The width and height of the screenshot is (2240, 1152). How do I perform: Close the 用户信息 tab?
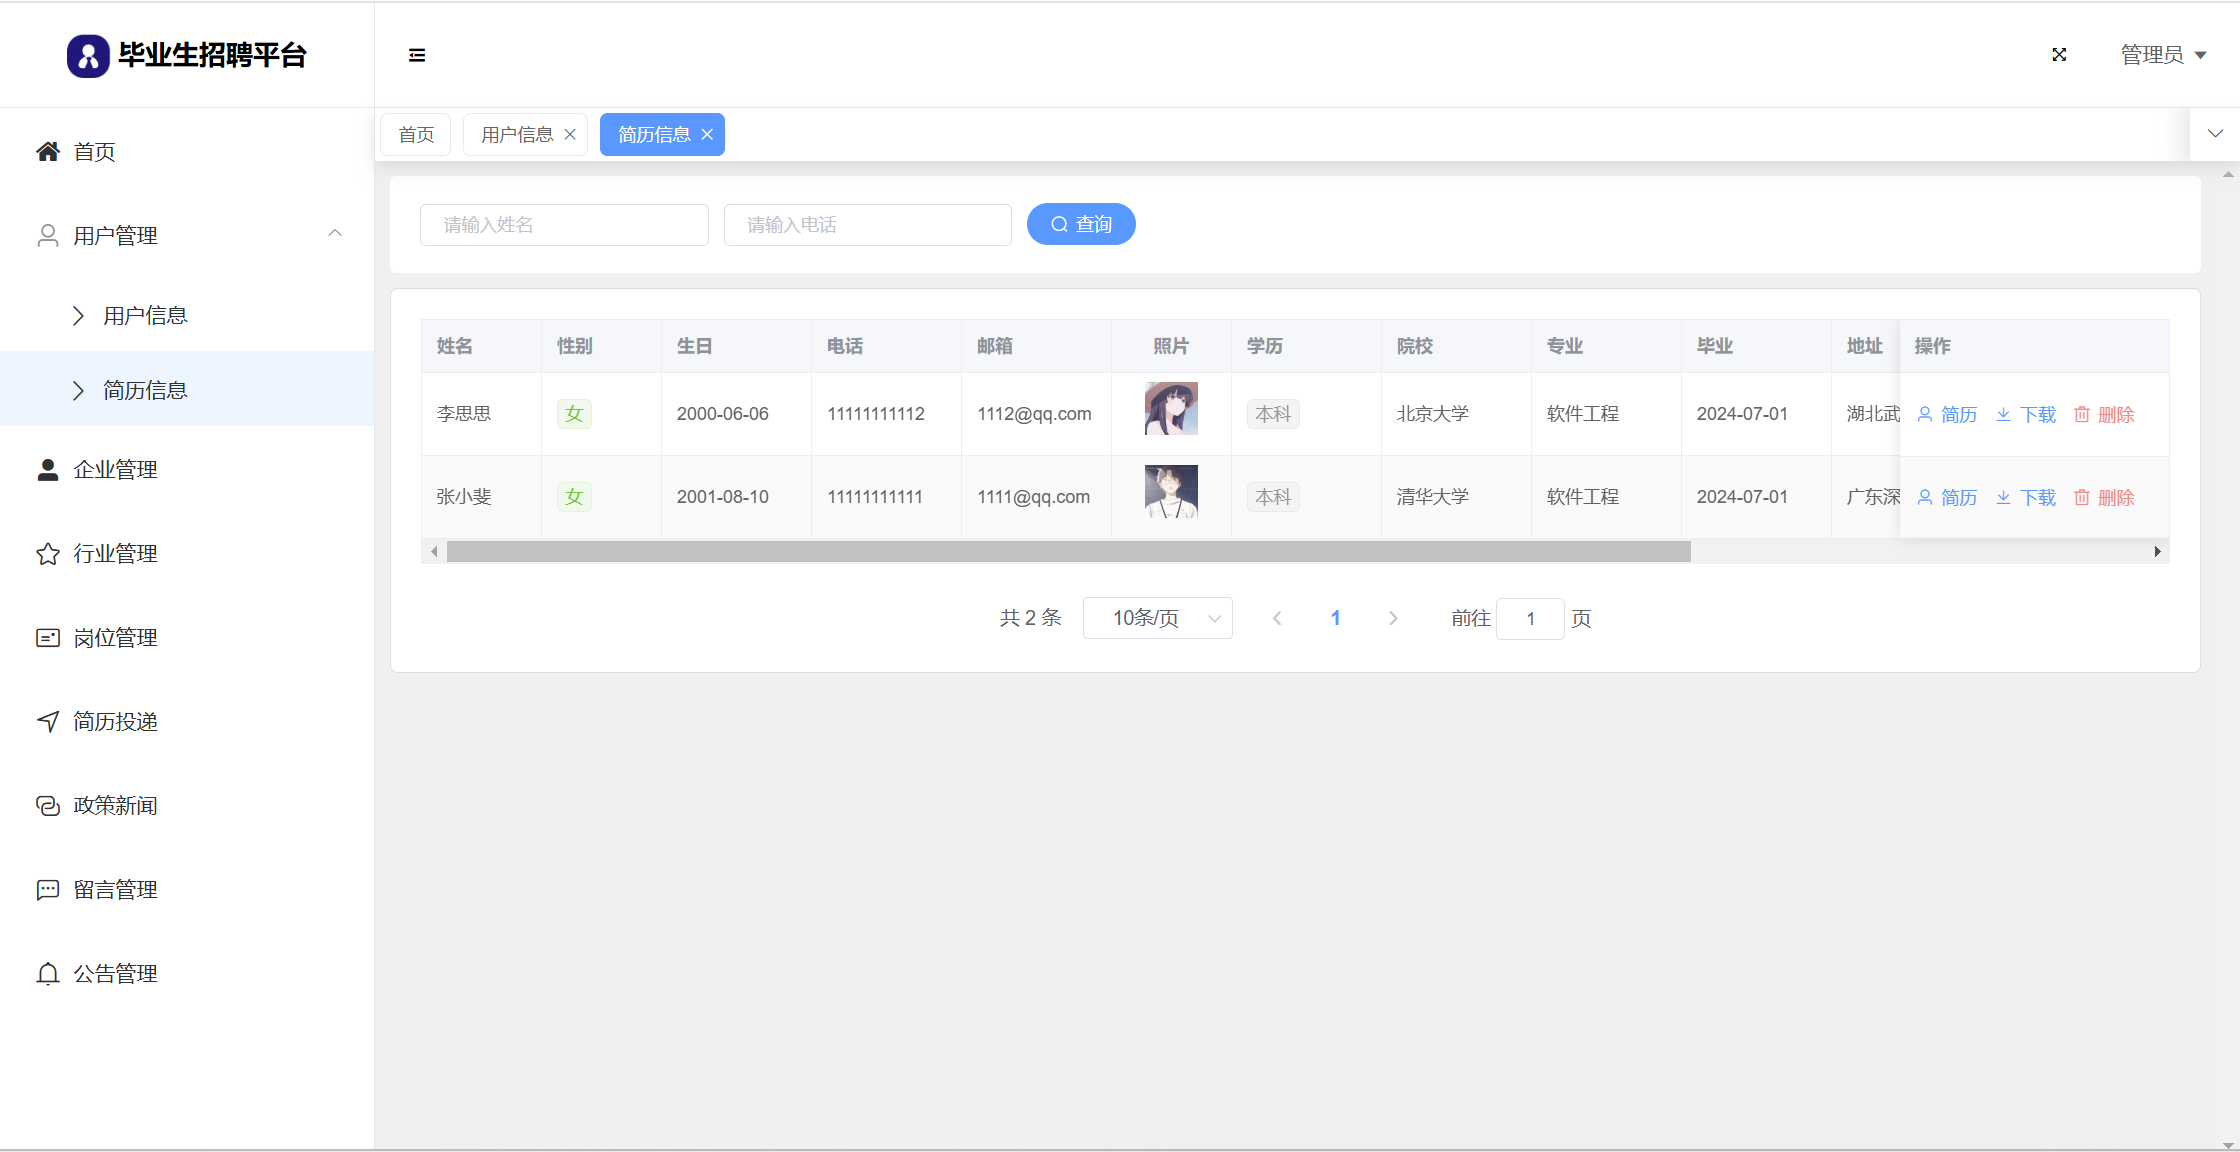click(570, 135)
